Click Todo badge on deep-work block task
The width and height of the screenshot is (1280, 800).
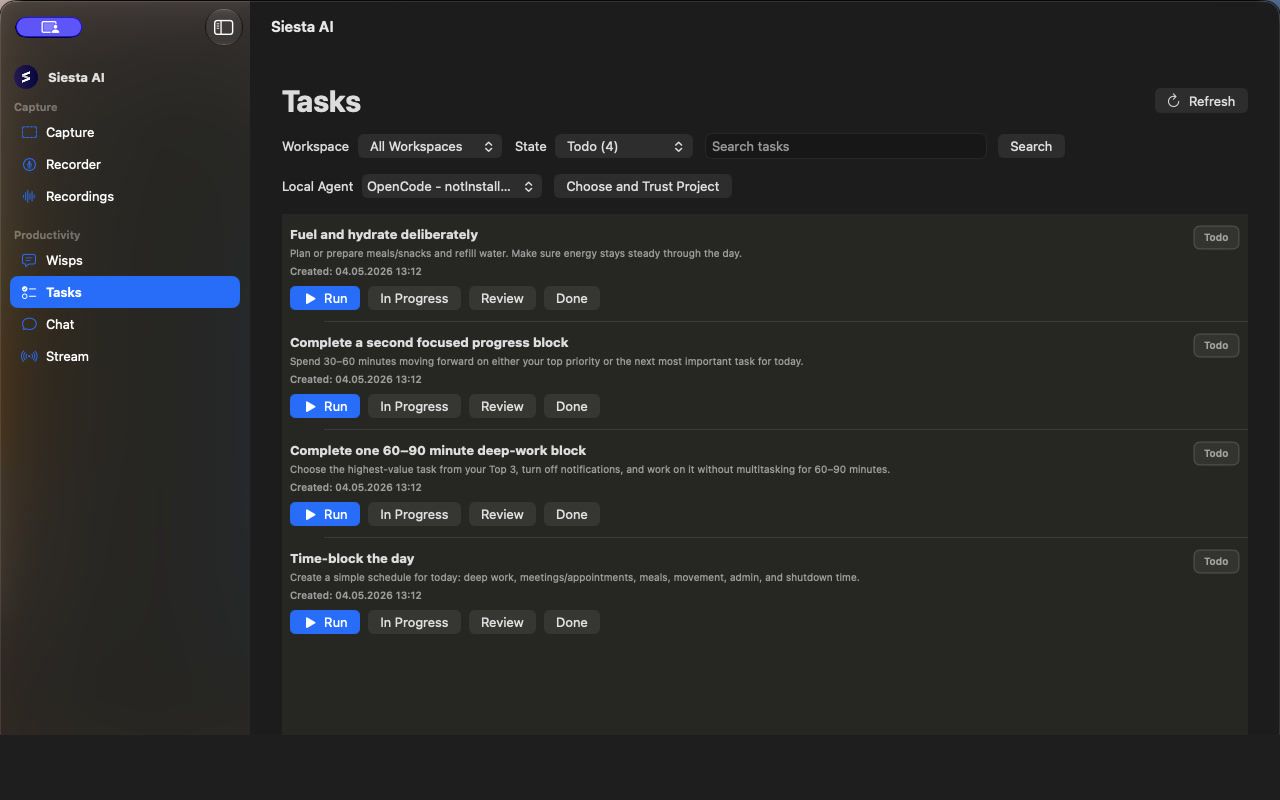pos(1216,453)
